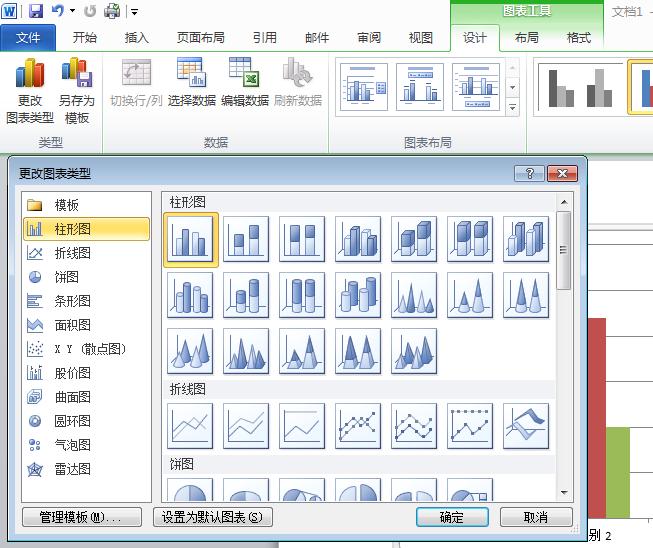Pick the 3-D column chart in first row end

click(x=526, y=239)
